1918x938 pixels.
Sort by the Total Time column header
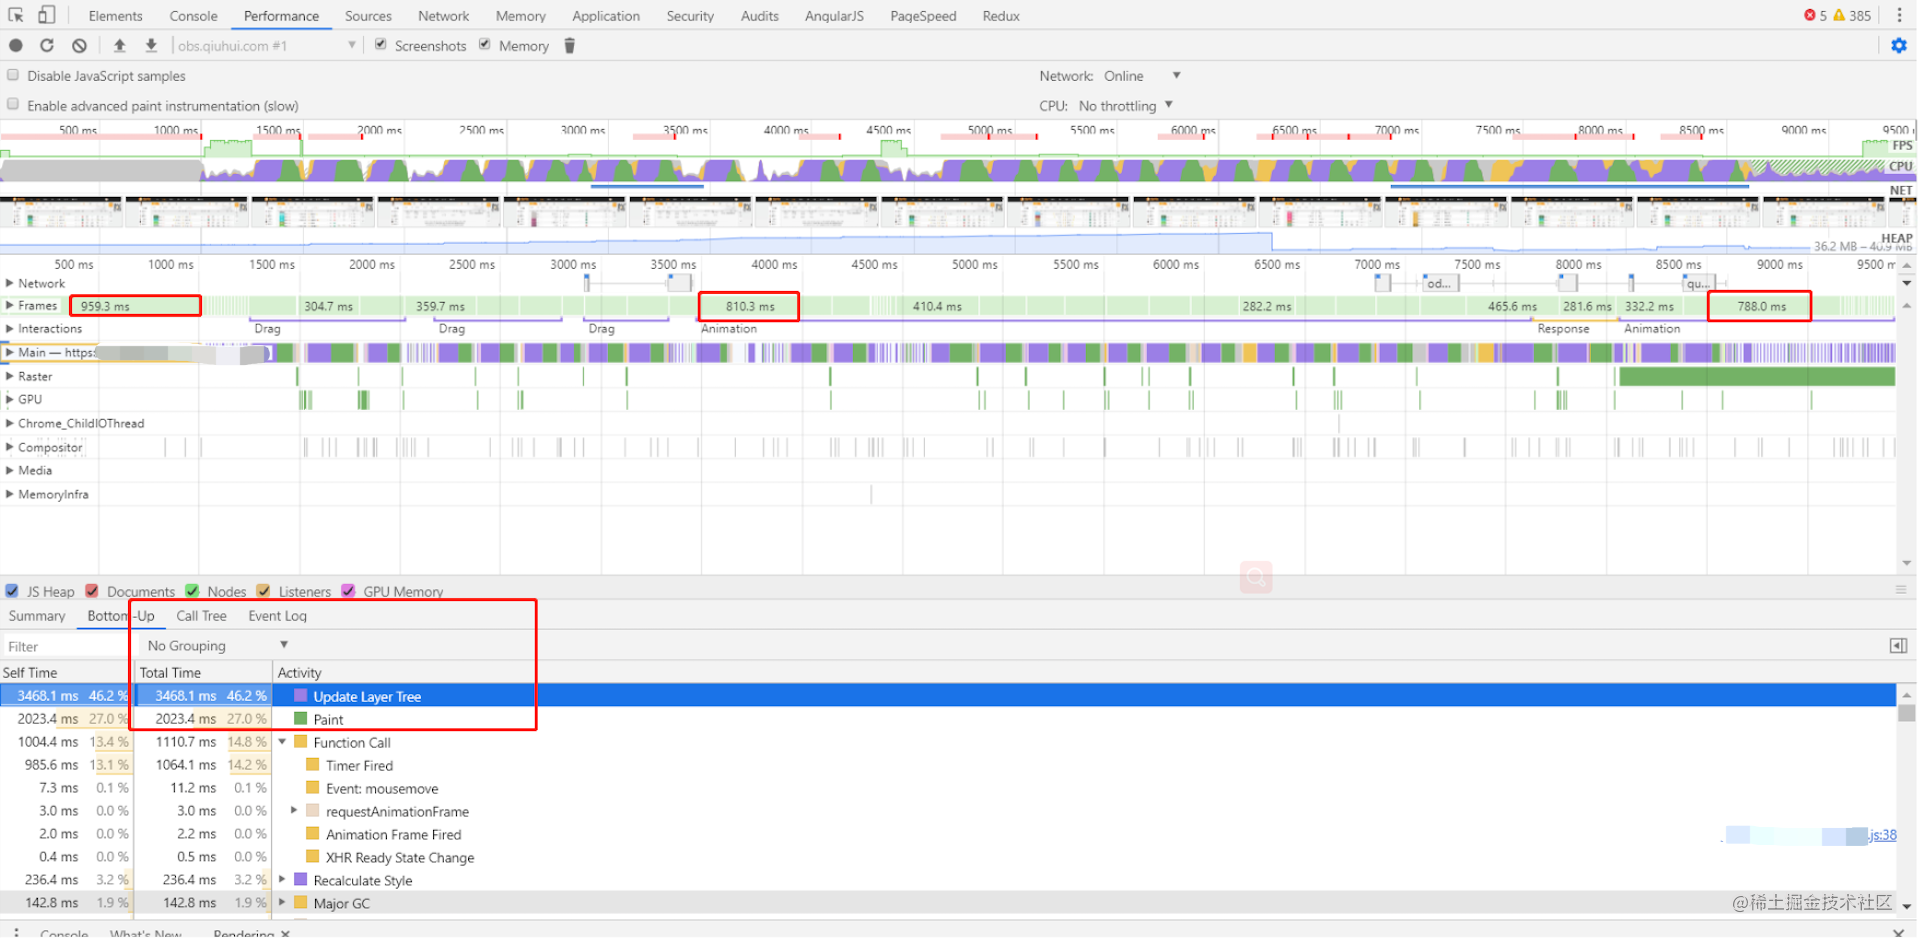coord(204,673)
